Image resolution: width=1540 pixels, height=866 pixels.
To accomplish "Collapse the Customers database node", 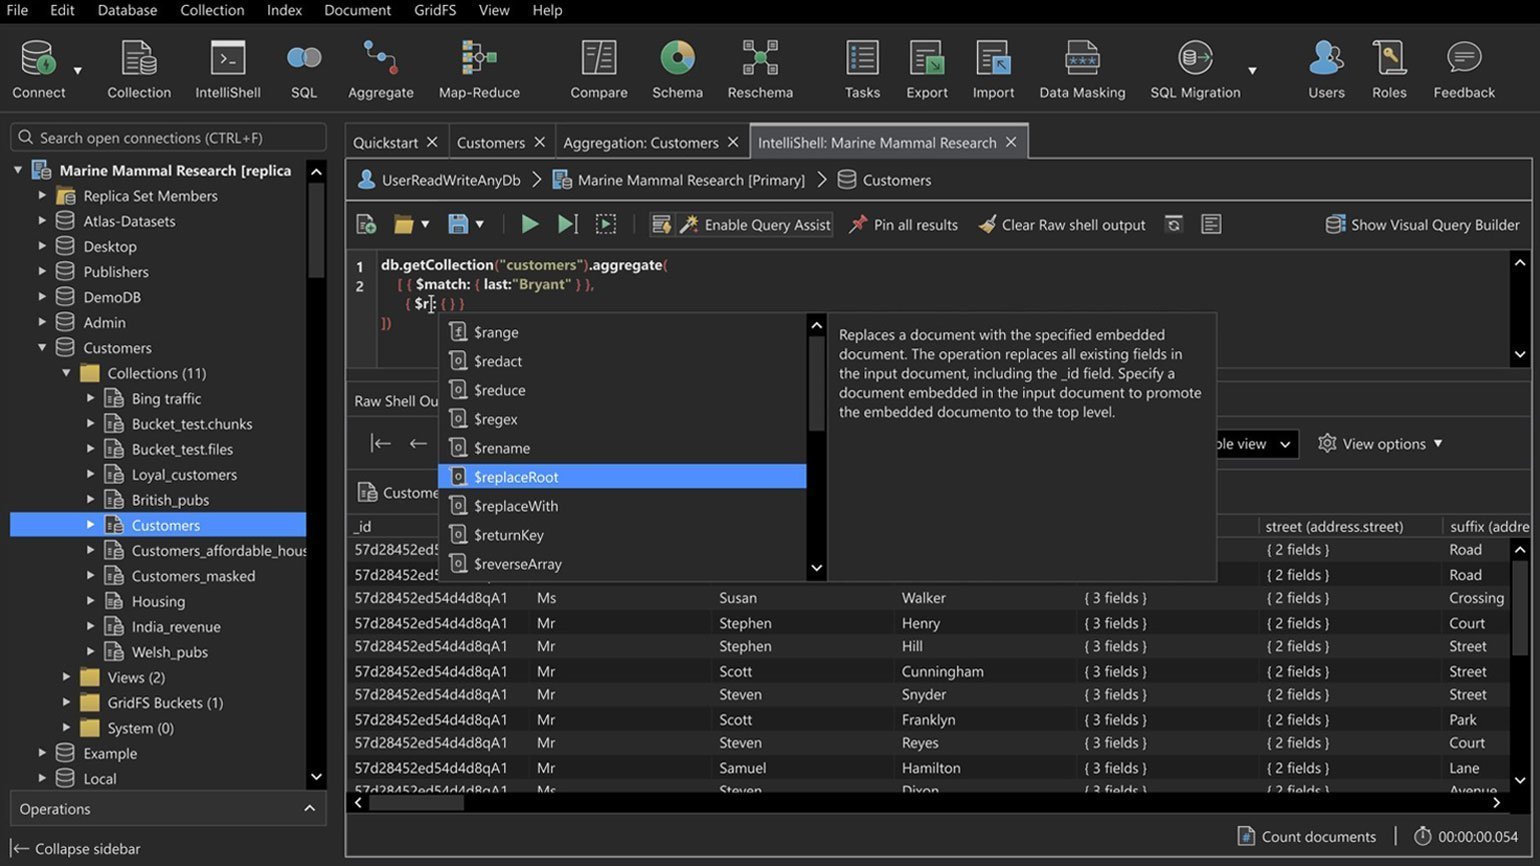I will [x=42, y=348].
